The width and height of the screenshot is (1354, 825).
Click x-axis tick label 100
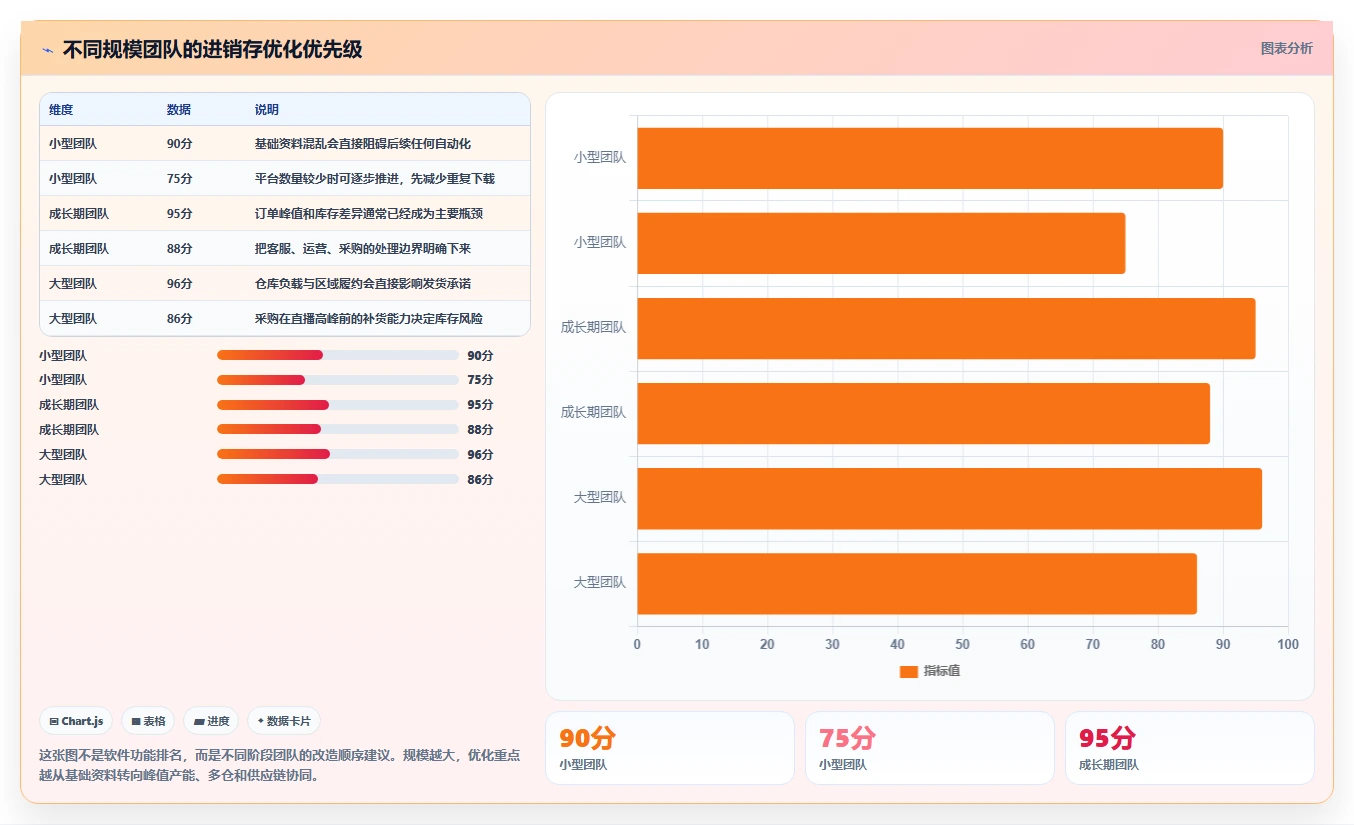(x=1288, y=644)
